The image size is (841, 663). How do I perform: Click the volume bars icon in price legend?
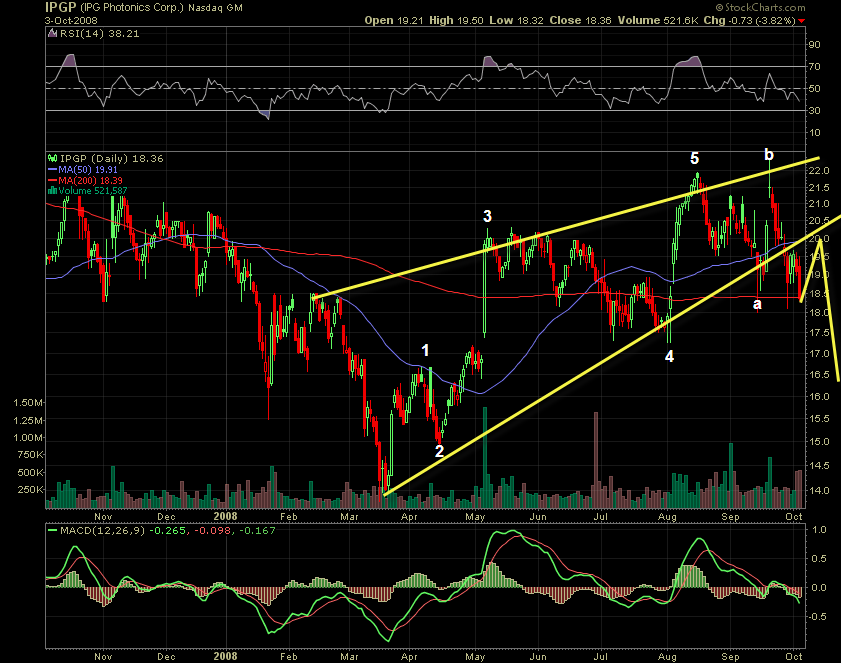click(x=53, y=190)
